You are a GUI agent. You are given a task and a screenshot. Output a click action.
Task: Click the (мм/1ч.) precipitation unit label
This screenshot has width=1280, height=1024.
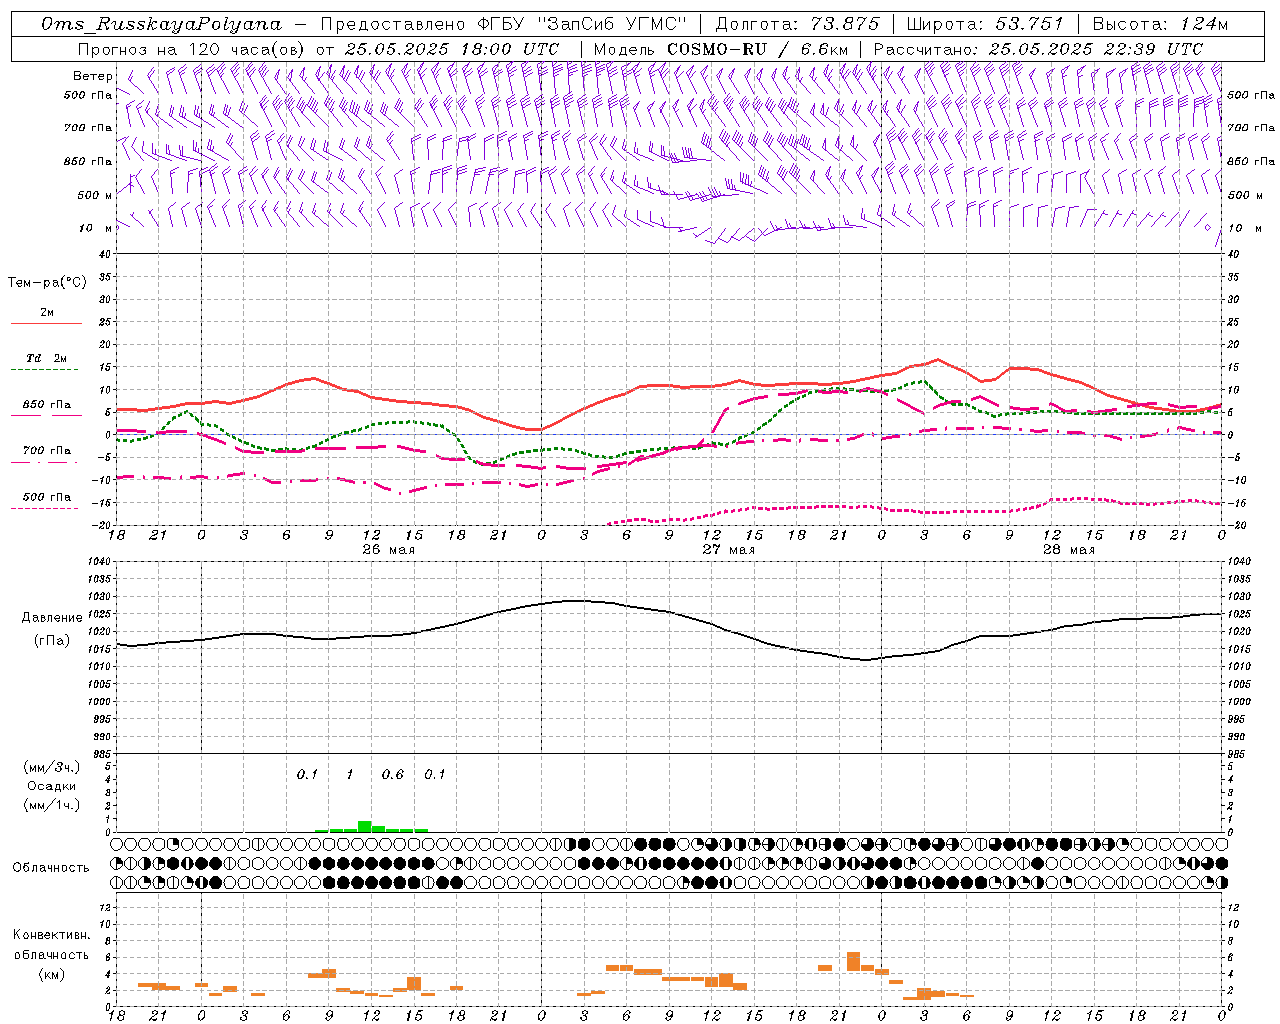(52, 805)
